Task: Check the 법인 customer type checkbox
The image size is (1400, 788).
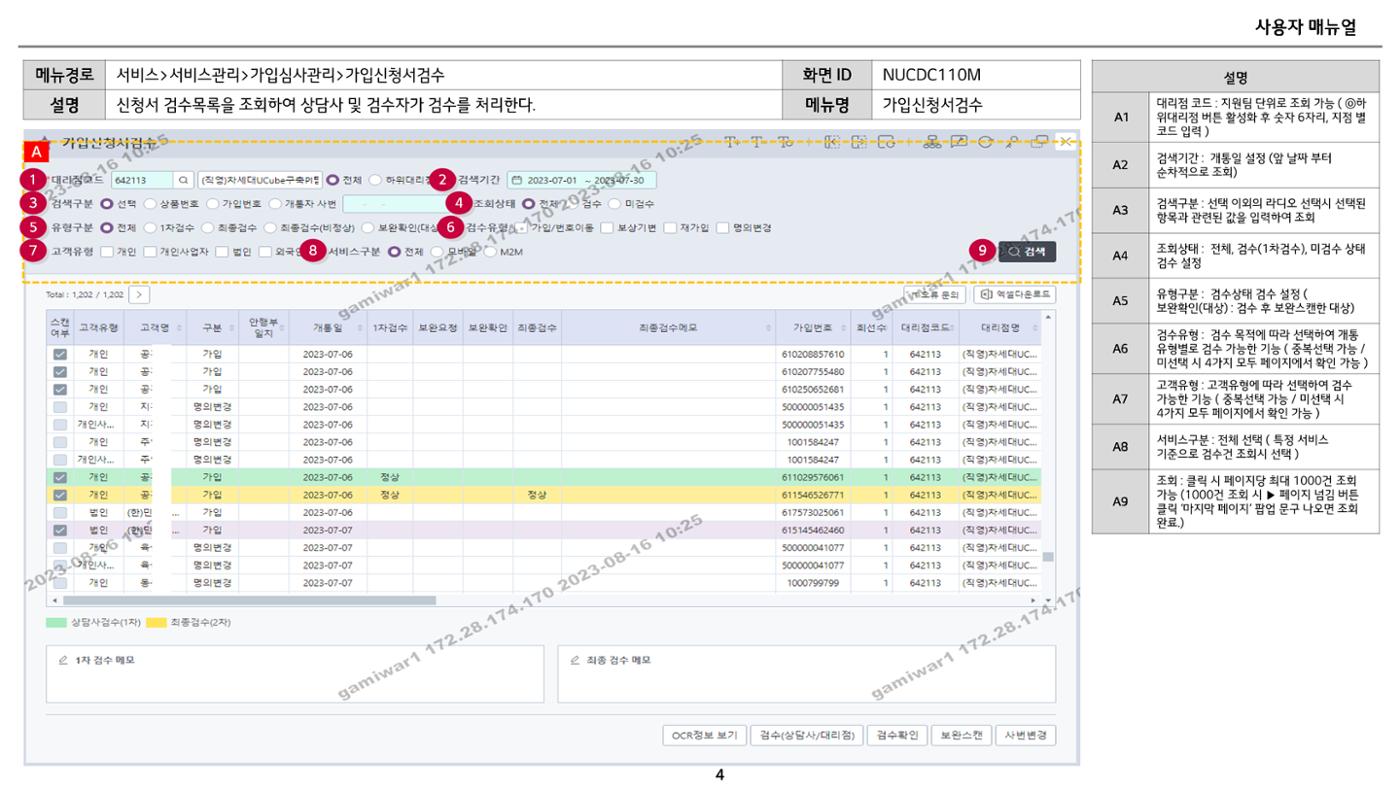Action: (x=222, y=252)
